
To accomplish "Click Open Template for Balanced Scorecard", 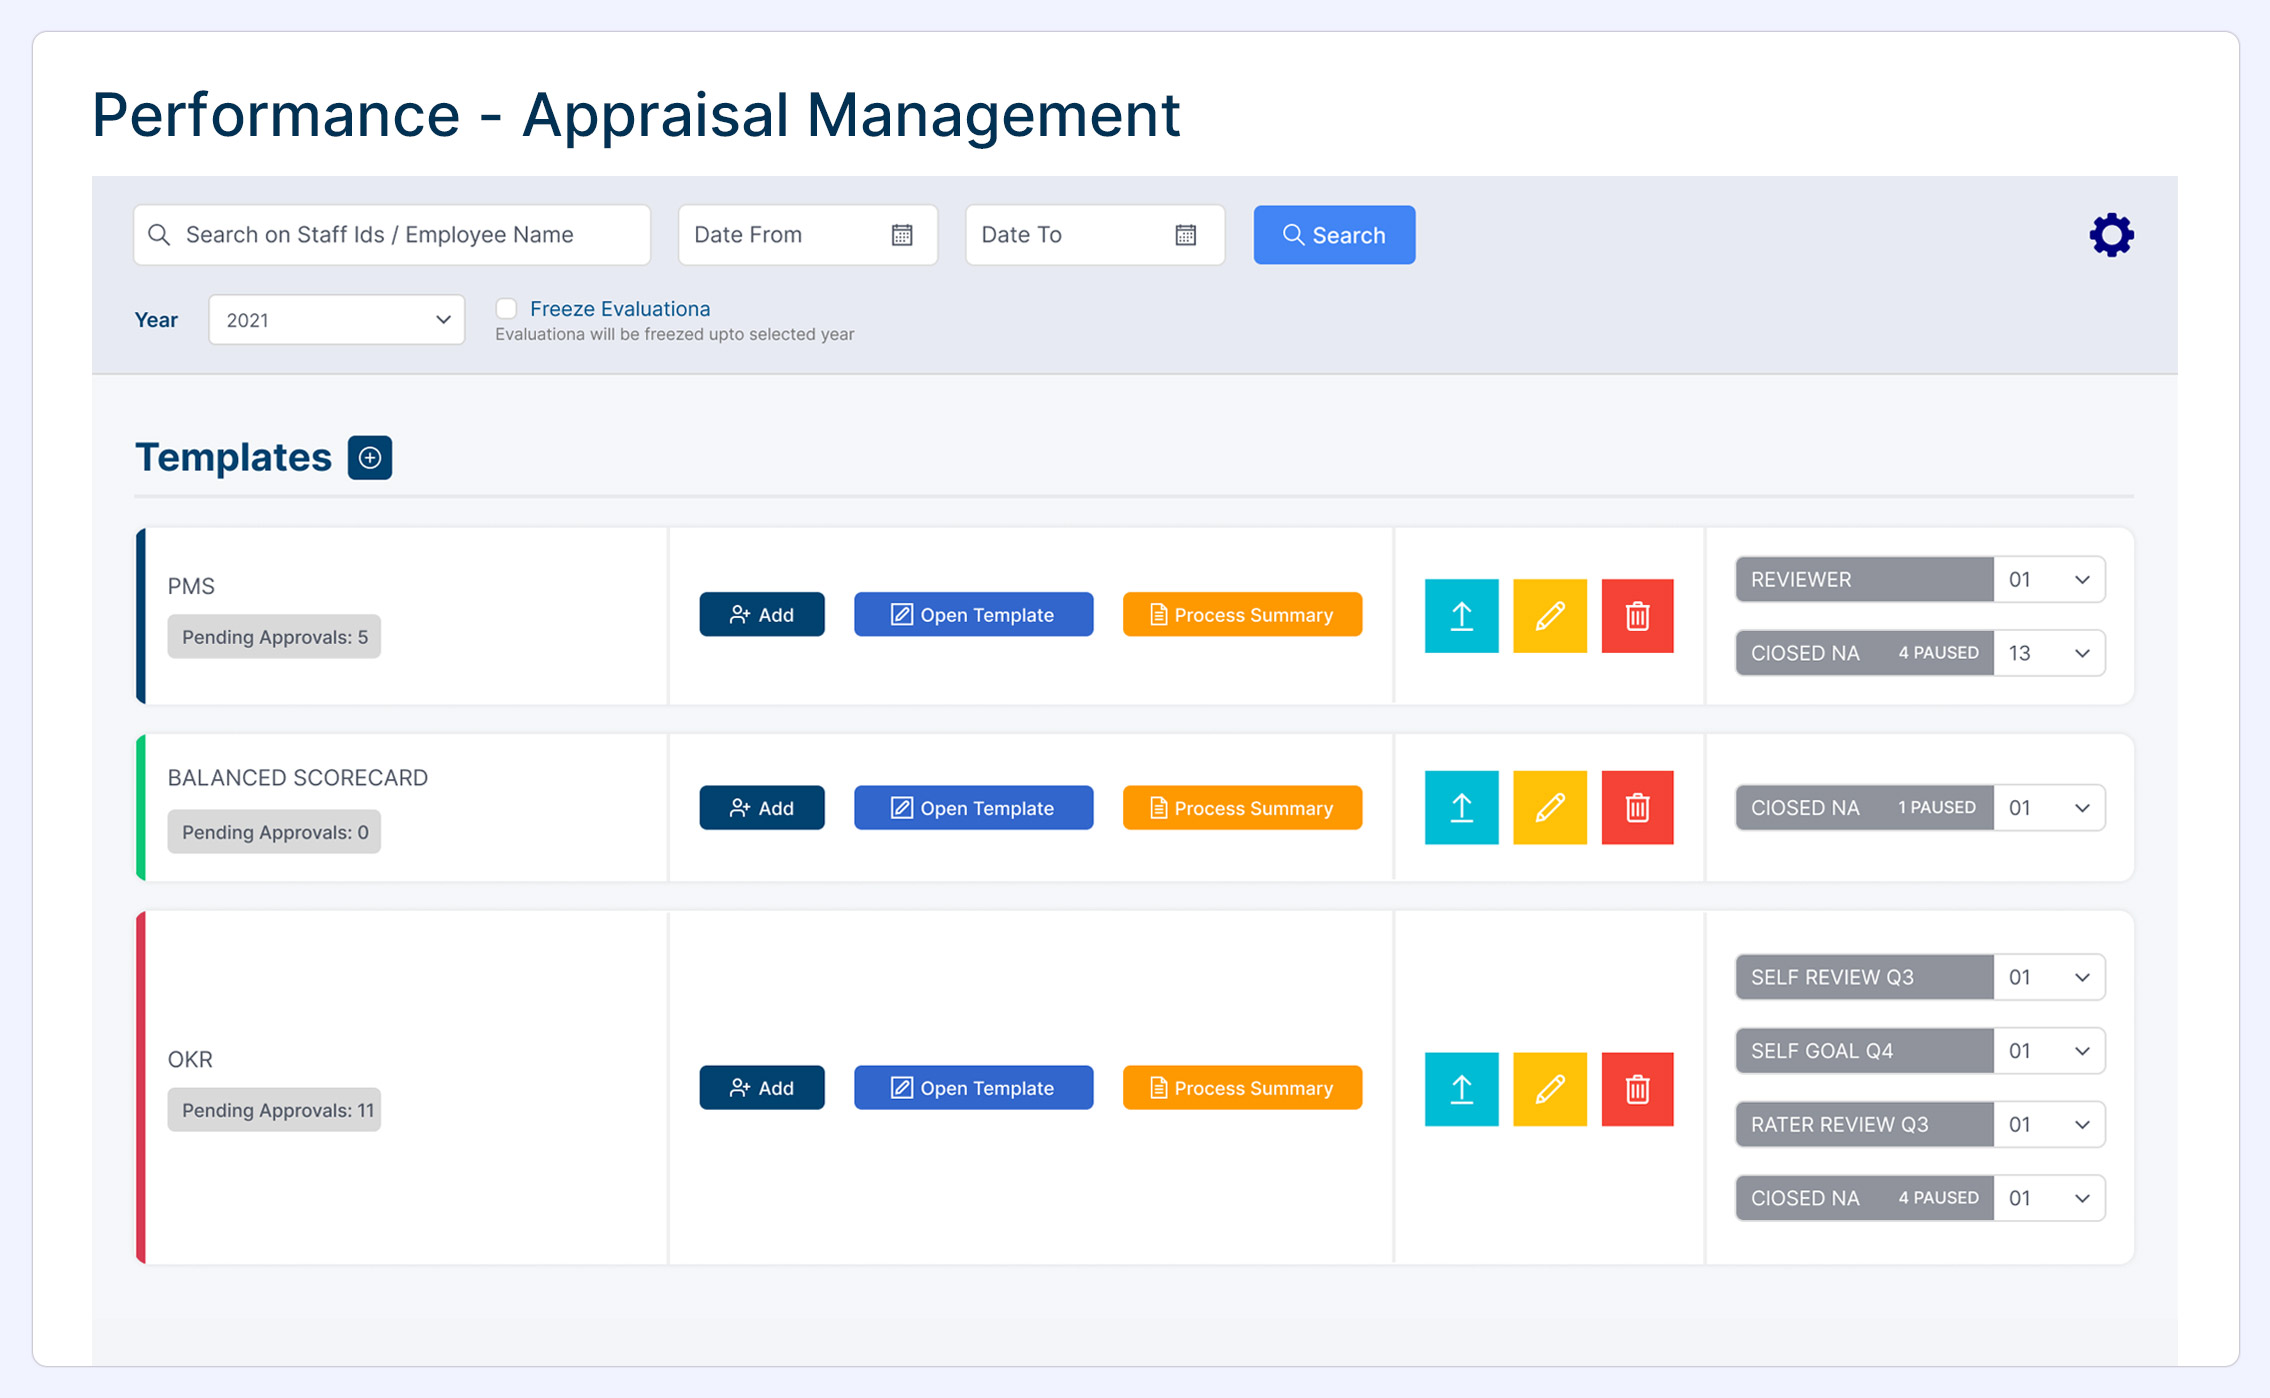I will (973, 808).
